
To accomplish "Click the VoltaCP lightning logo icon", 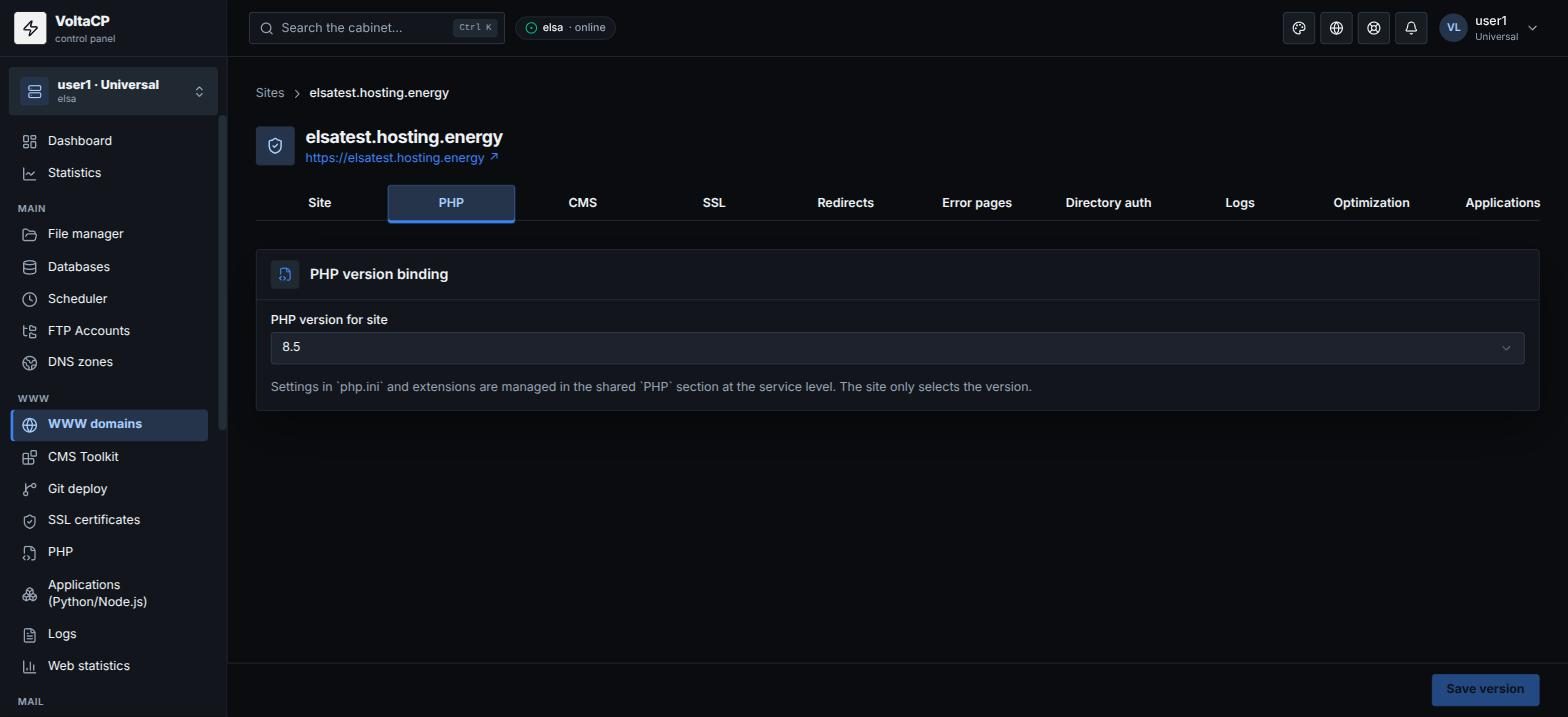I will point(30,28).
